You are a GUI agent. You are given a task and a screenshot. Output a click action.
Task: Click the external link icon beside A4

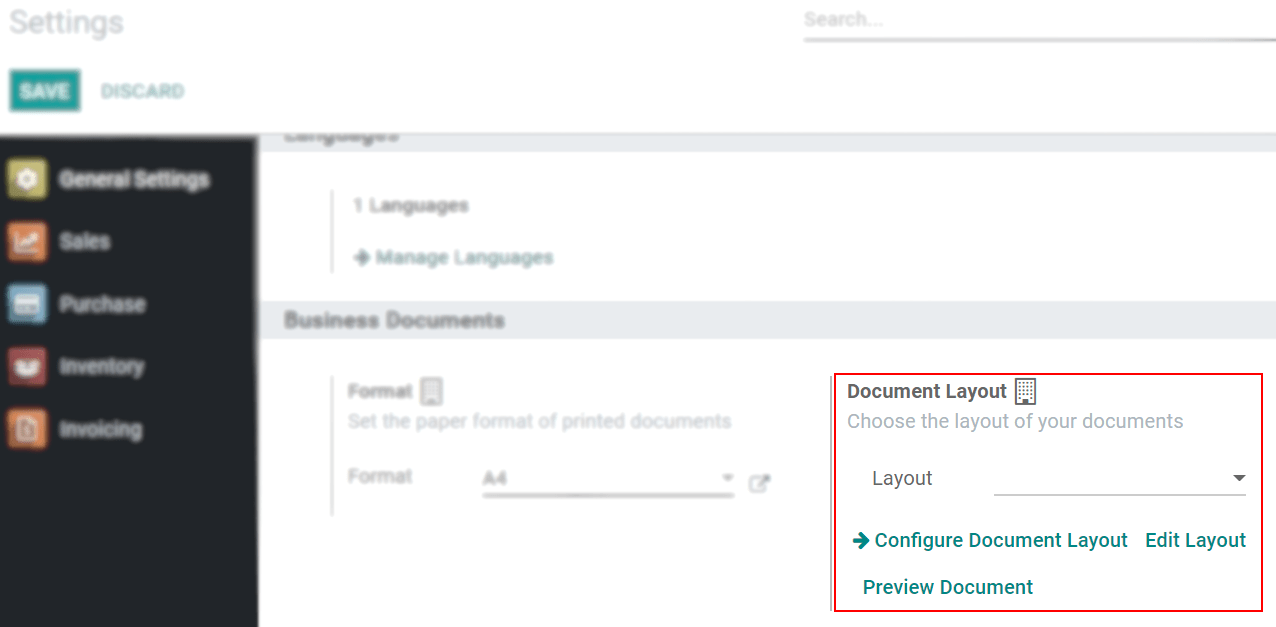(x=760, y=482)
